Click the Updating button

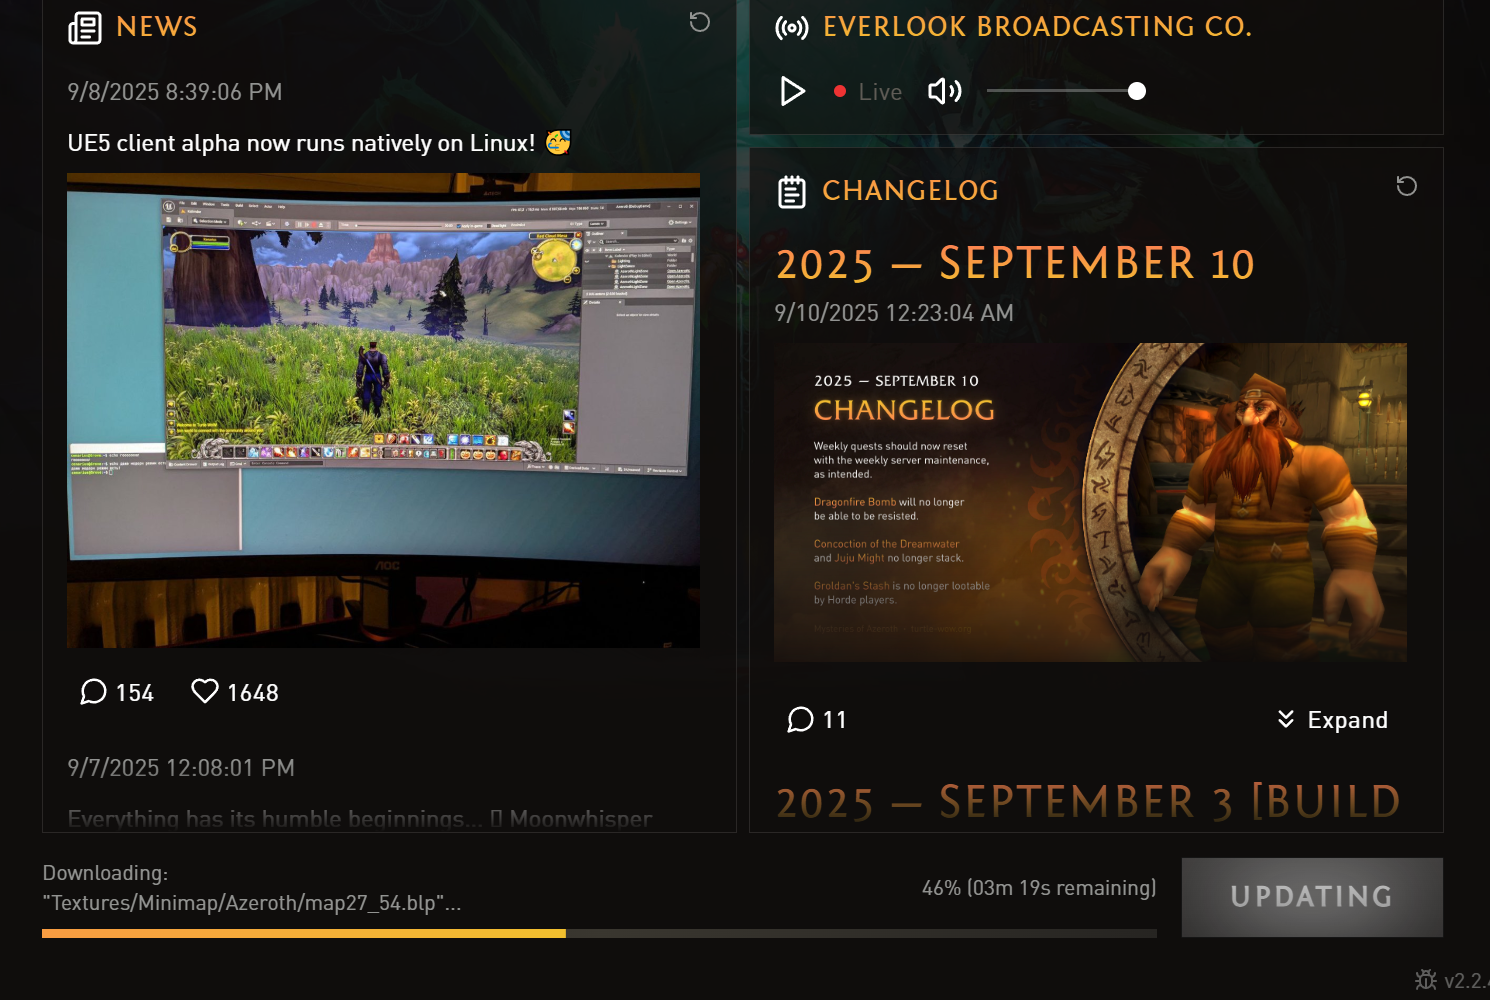1312,897
